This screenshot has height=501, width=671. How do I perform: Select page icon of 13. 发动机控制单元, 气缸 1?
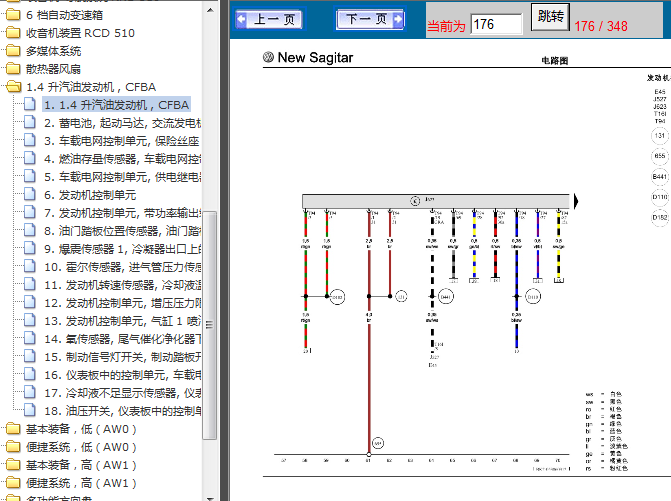(x=30, y=320)
